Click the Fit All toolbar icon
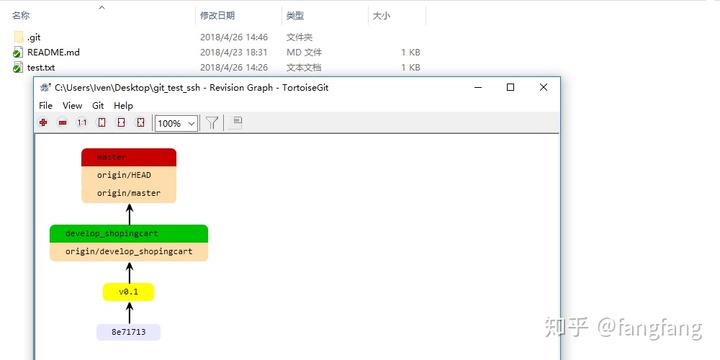The width and height of the screenshot is (720, 360). tap(141, 123)
